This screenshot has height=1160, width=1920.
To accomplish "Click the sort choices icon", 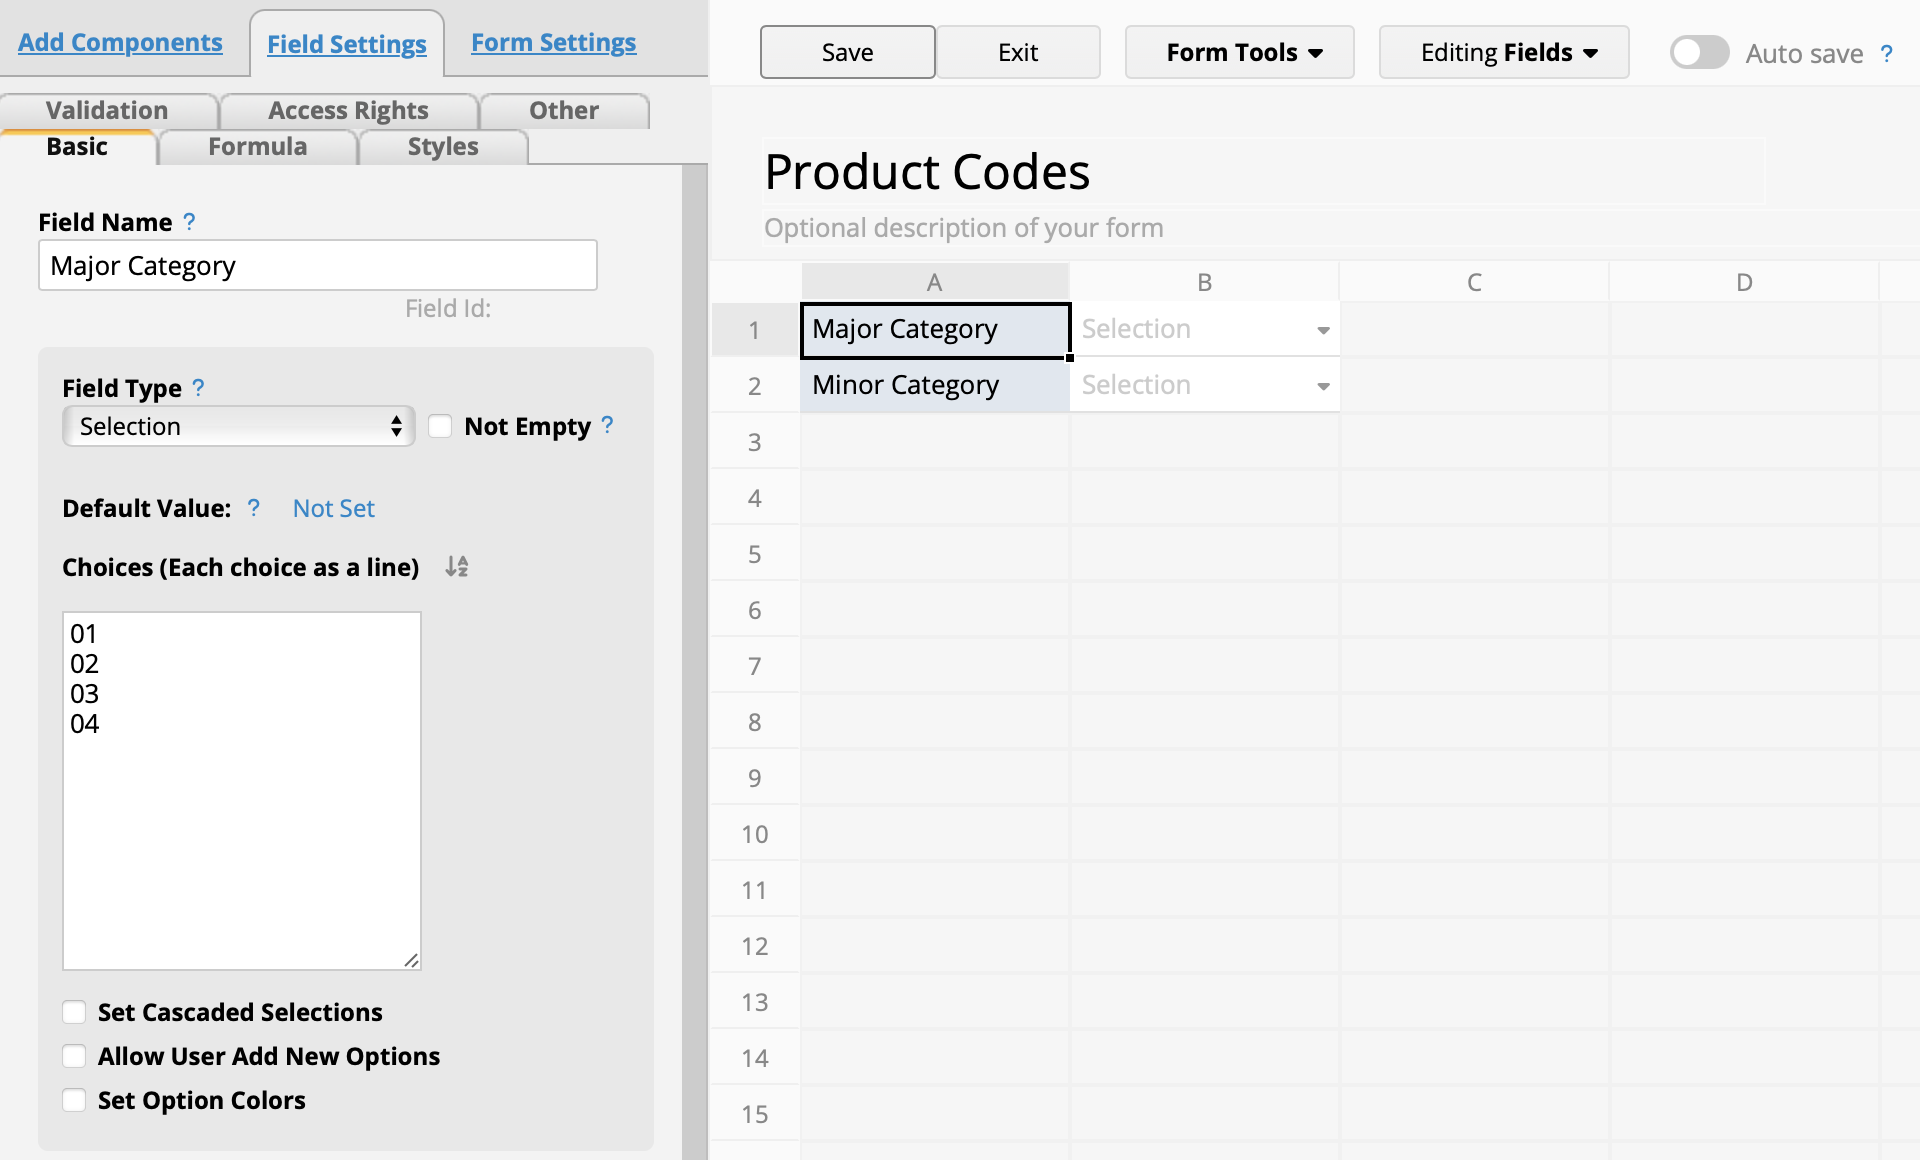I will coord(457,567).
